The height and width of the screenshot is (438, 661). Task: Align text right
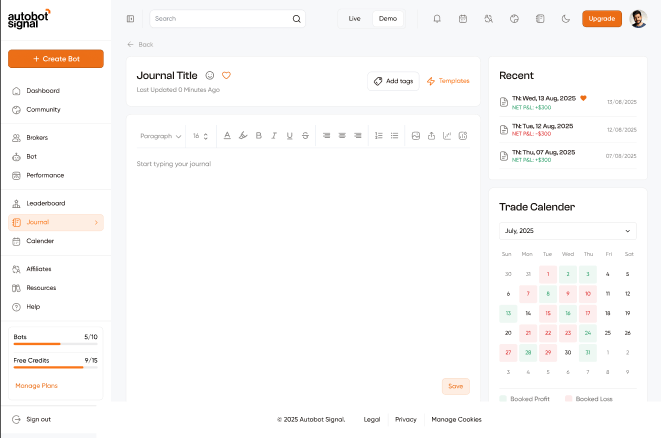[357, 136]
